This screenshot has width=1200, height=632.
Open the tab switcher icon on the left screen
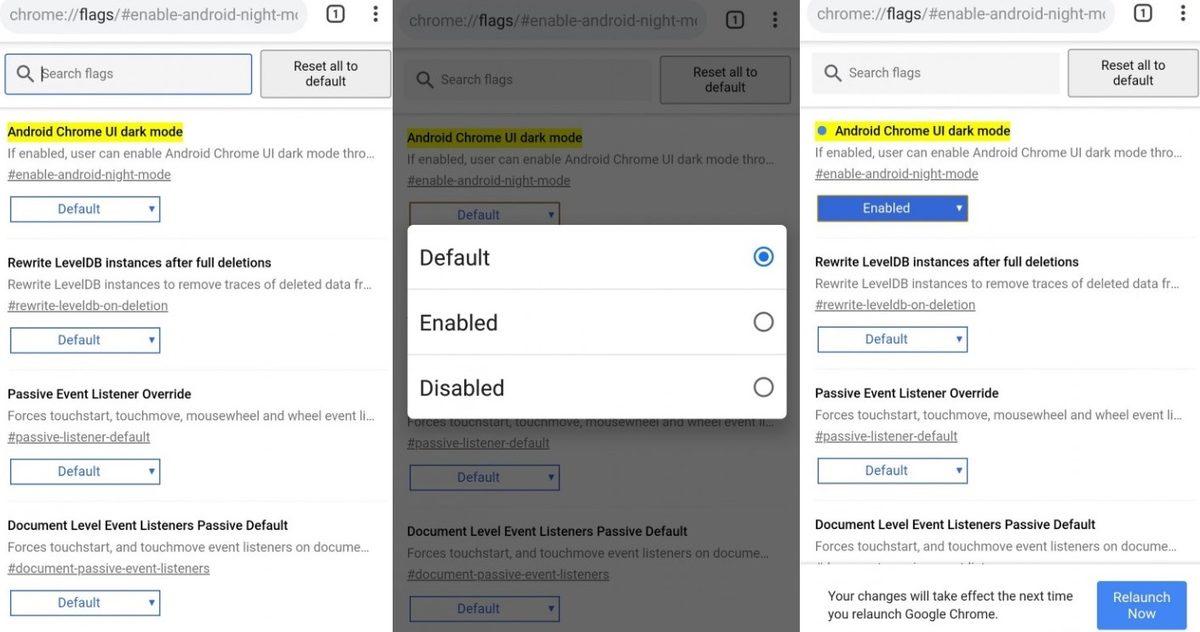tap(335, 15)
